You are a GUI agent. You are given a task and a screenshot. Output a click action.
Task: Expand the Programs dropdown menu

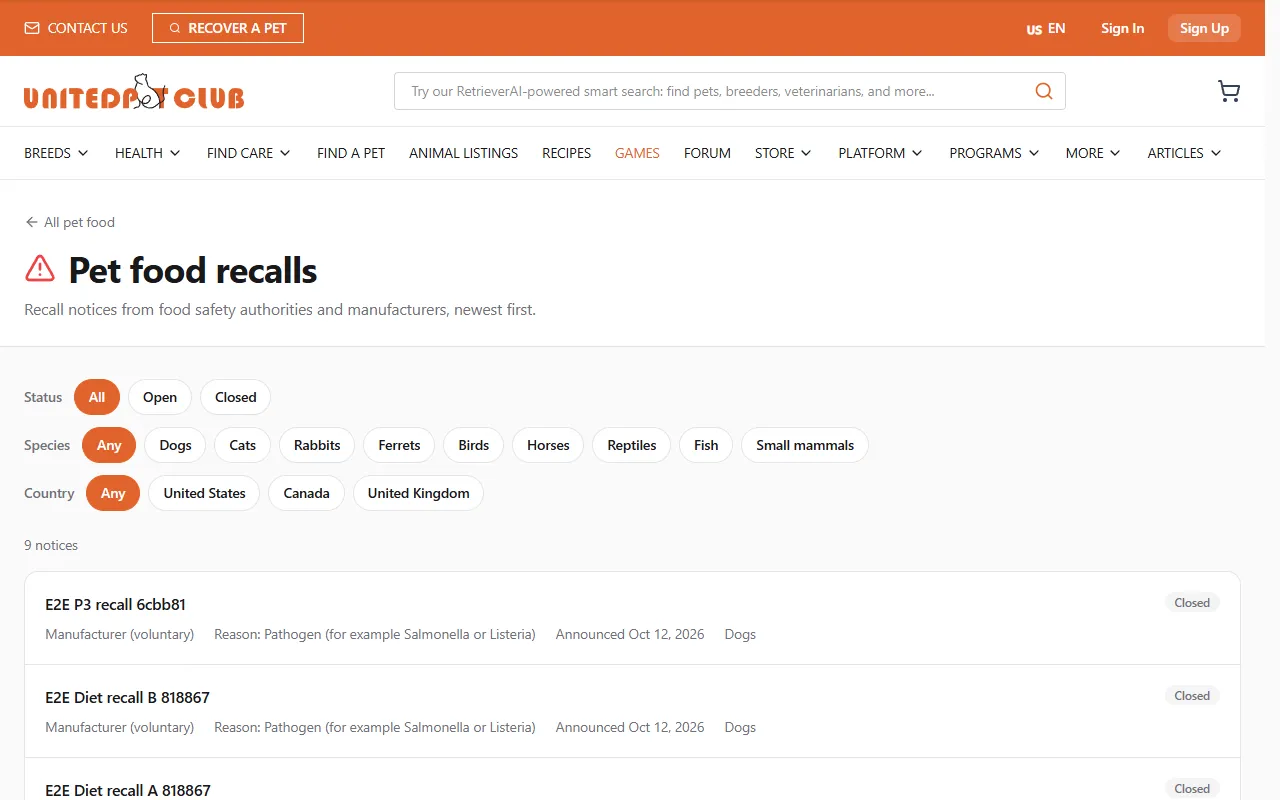[x=995, y=153]
